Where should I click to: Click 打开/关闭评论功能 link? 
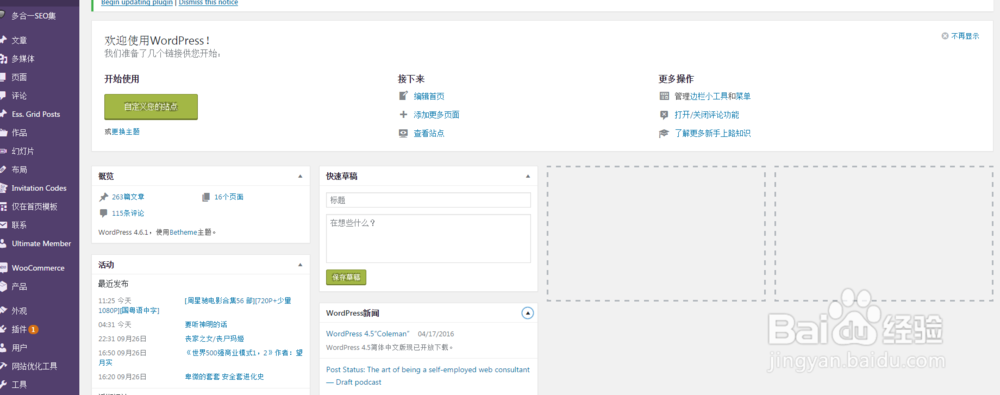(x=707, y=115)
